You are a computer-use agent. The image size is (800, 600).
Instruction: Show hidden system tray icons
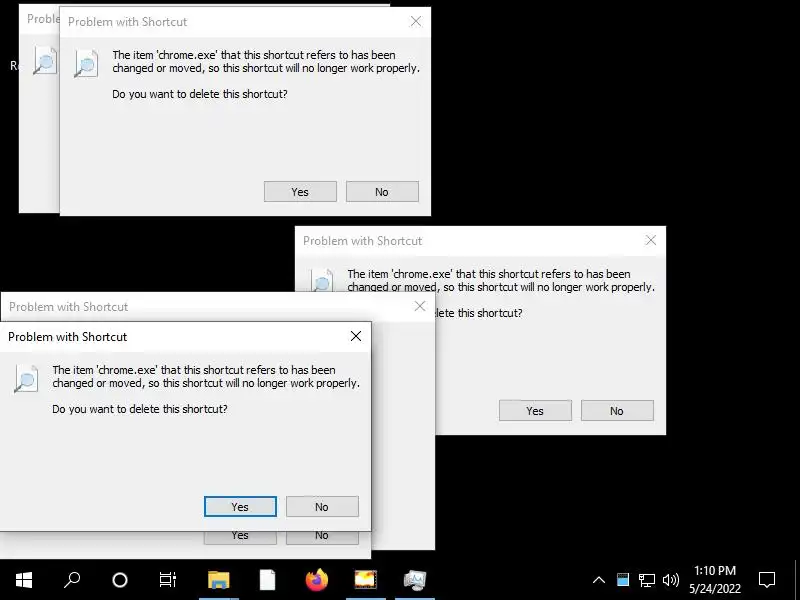click(599, 580)
